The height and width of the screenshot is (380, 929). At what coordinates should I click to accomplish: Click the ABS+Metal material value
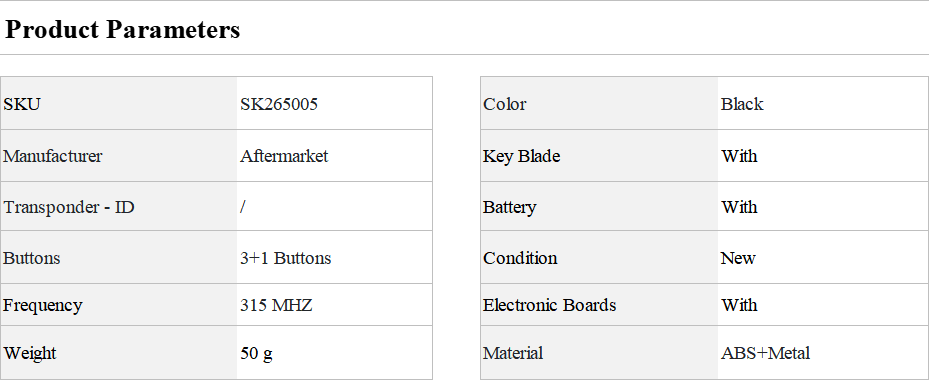[x=765, y=353]
